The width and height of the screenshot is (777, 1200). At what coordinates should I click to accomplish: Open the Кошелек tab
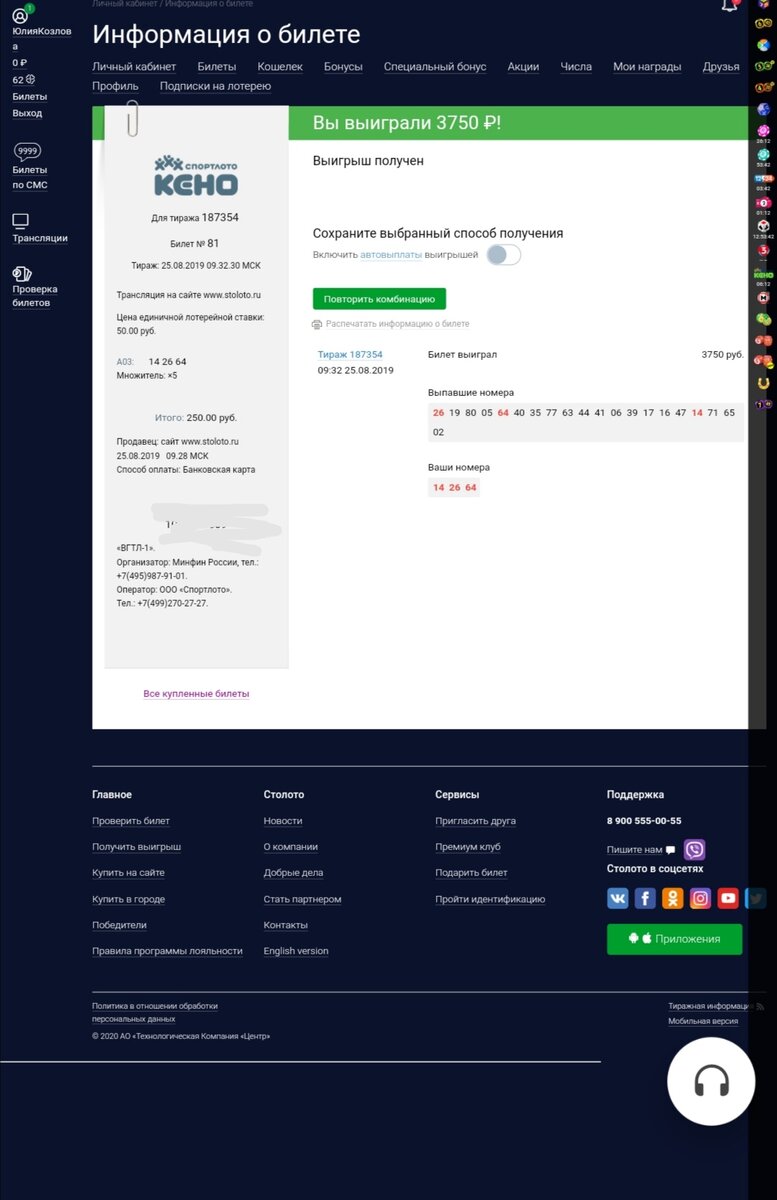(x=280, y=67)
